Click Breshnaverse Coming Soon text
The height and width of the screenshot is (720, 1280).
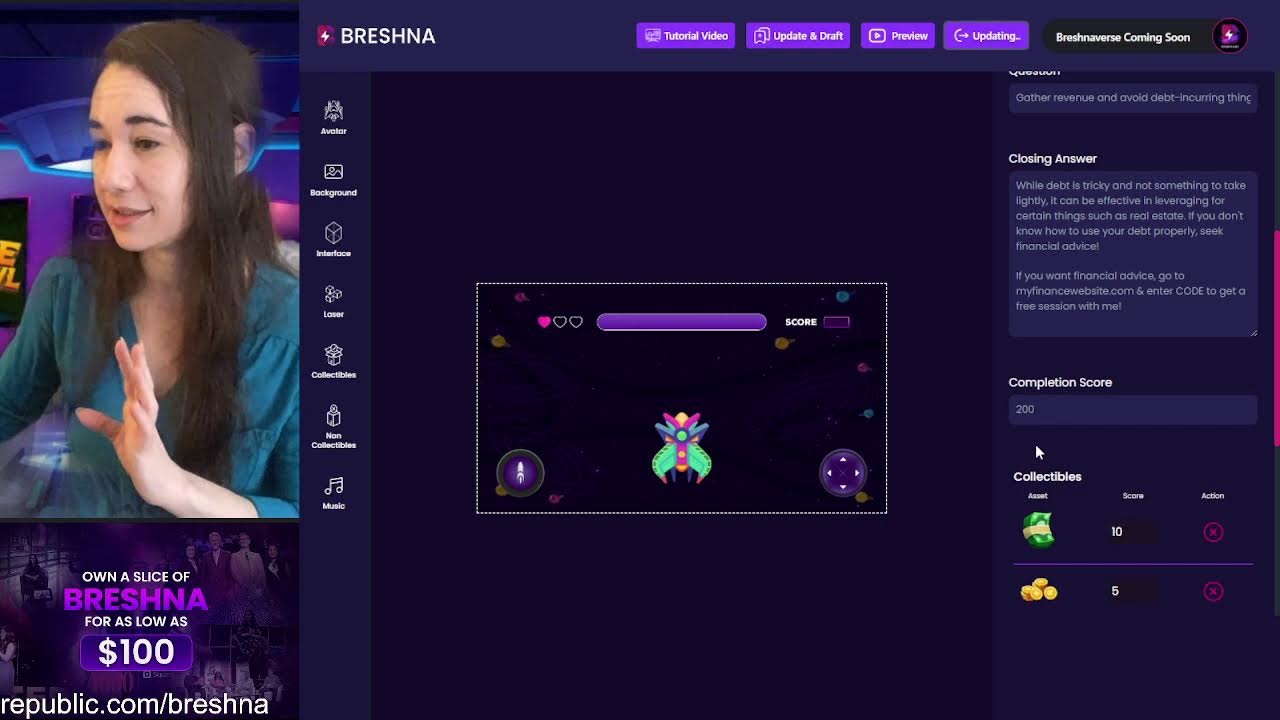pos(1123,37)
